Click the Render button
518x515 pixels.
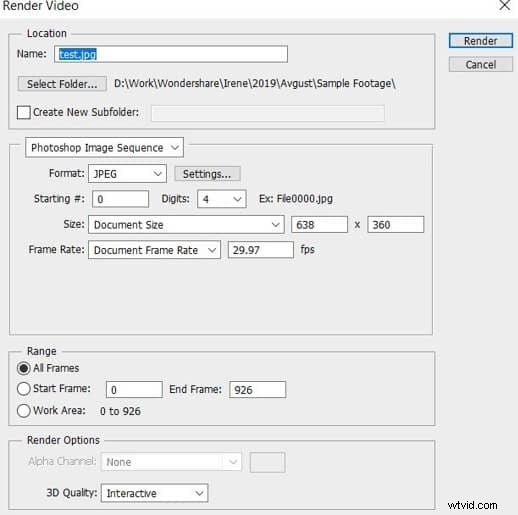[480, 41]
